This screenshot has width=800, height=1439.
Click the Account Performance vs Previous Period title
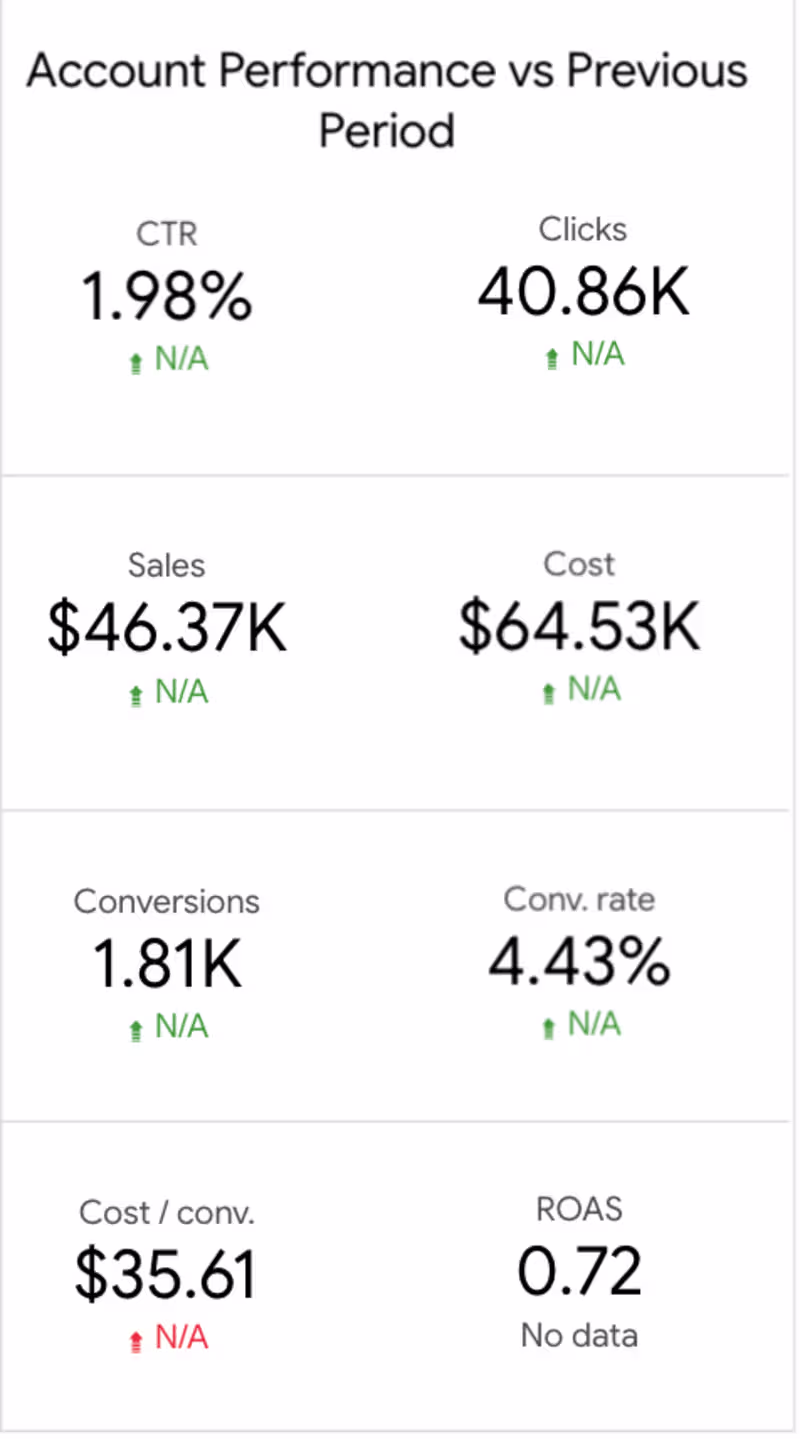pos(387,100)
